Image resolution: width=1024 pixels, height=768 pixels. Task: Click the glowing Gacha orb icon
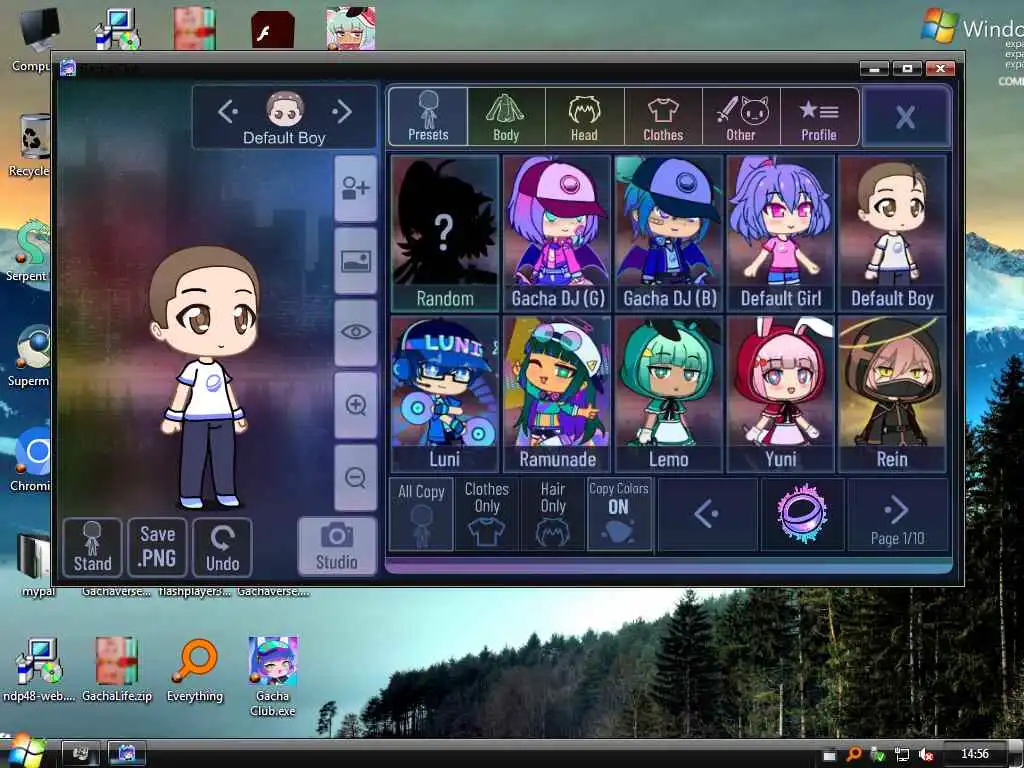point(803,515)
